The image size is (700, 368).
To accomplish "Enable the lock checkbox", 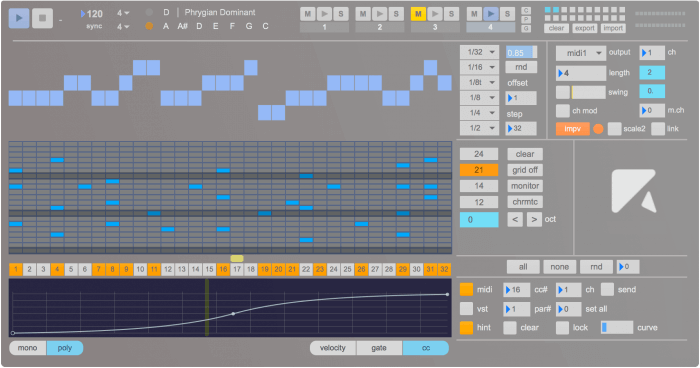I will coord(562,327).
